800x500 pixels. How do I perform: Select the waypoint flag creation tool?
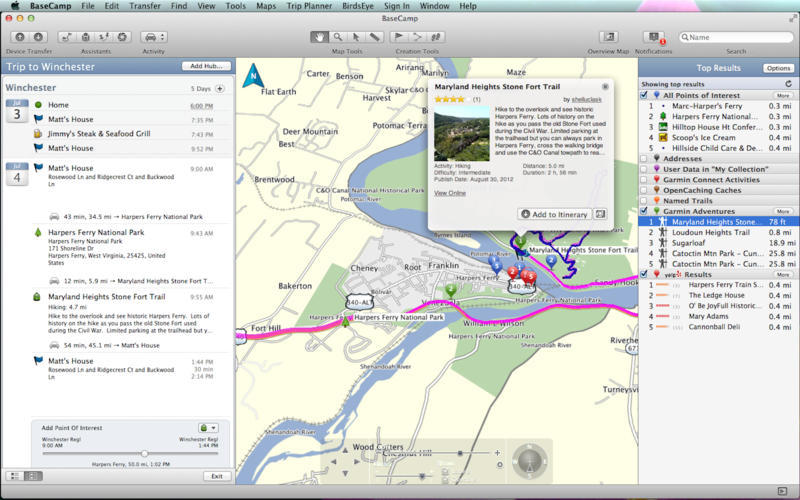click(x=399, y=37)
